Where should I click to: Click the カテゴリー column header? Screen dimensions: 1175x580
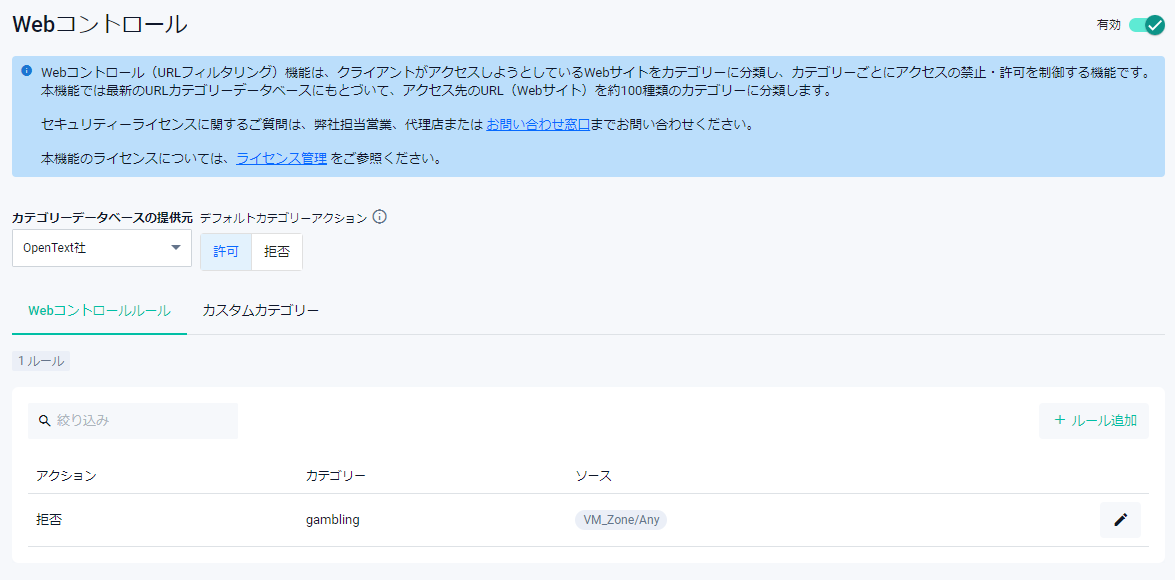coord(335,476)
